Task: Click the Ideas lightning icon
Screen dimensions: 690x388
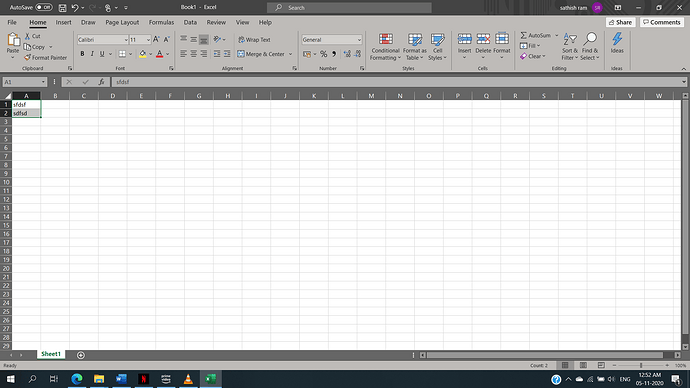Action: click(x=617, y=39)
